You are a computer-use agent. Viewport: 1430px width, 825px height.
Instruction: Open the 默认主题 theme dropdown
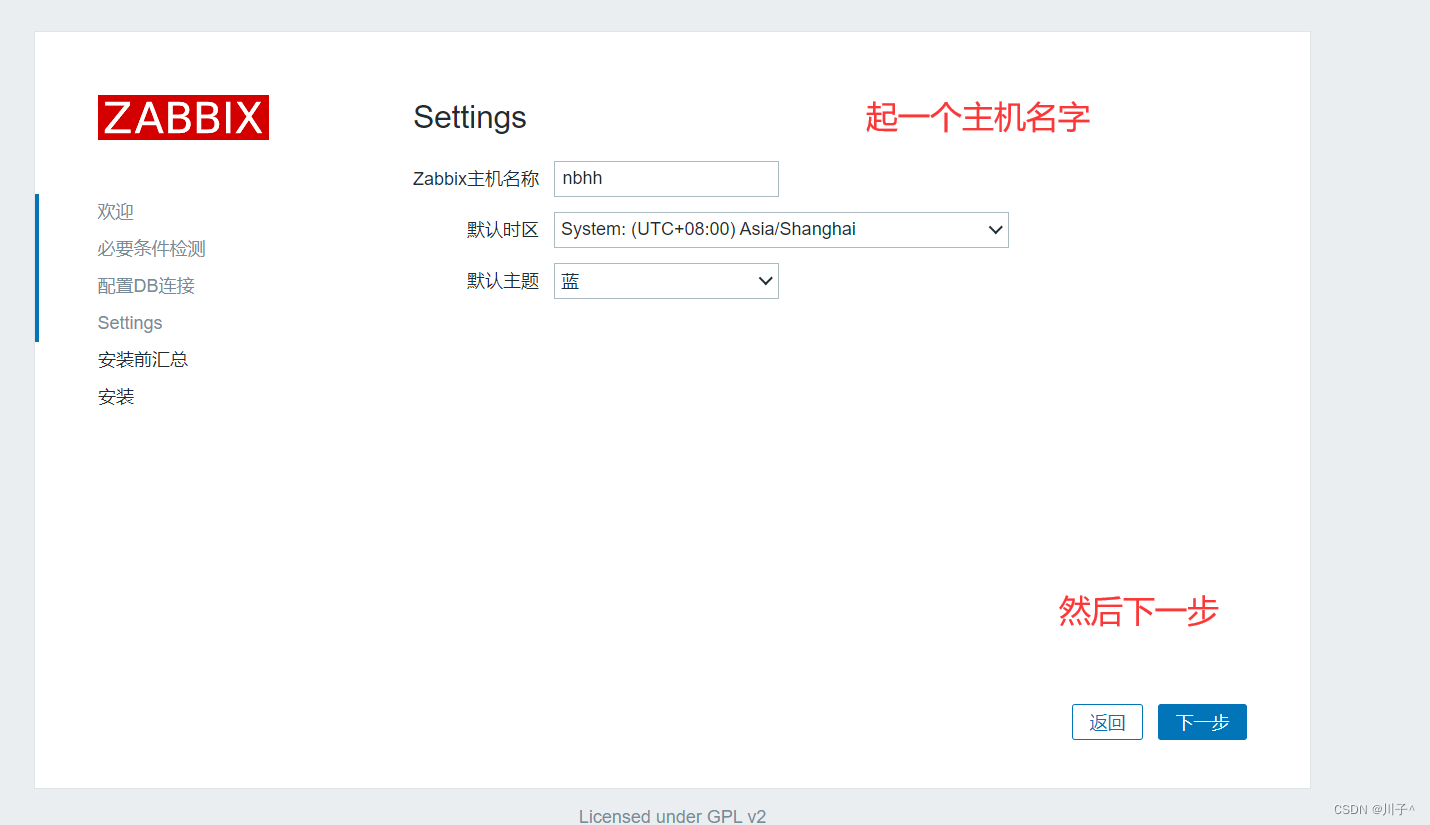pyautogui.click(x=665, y=281)
